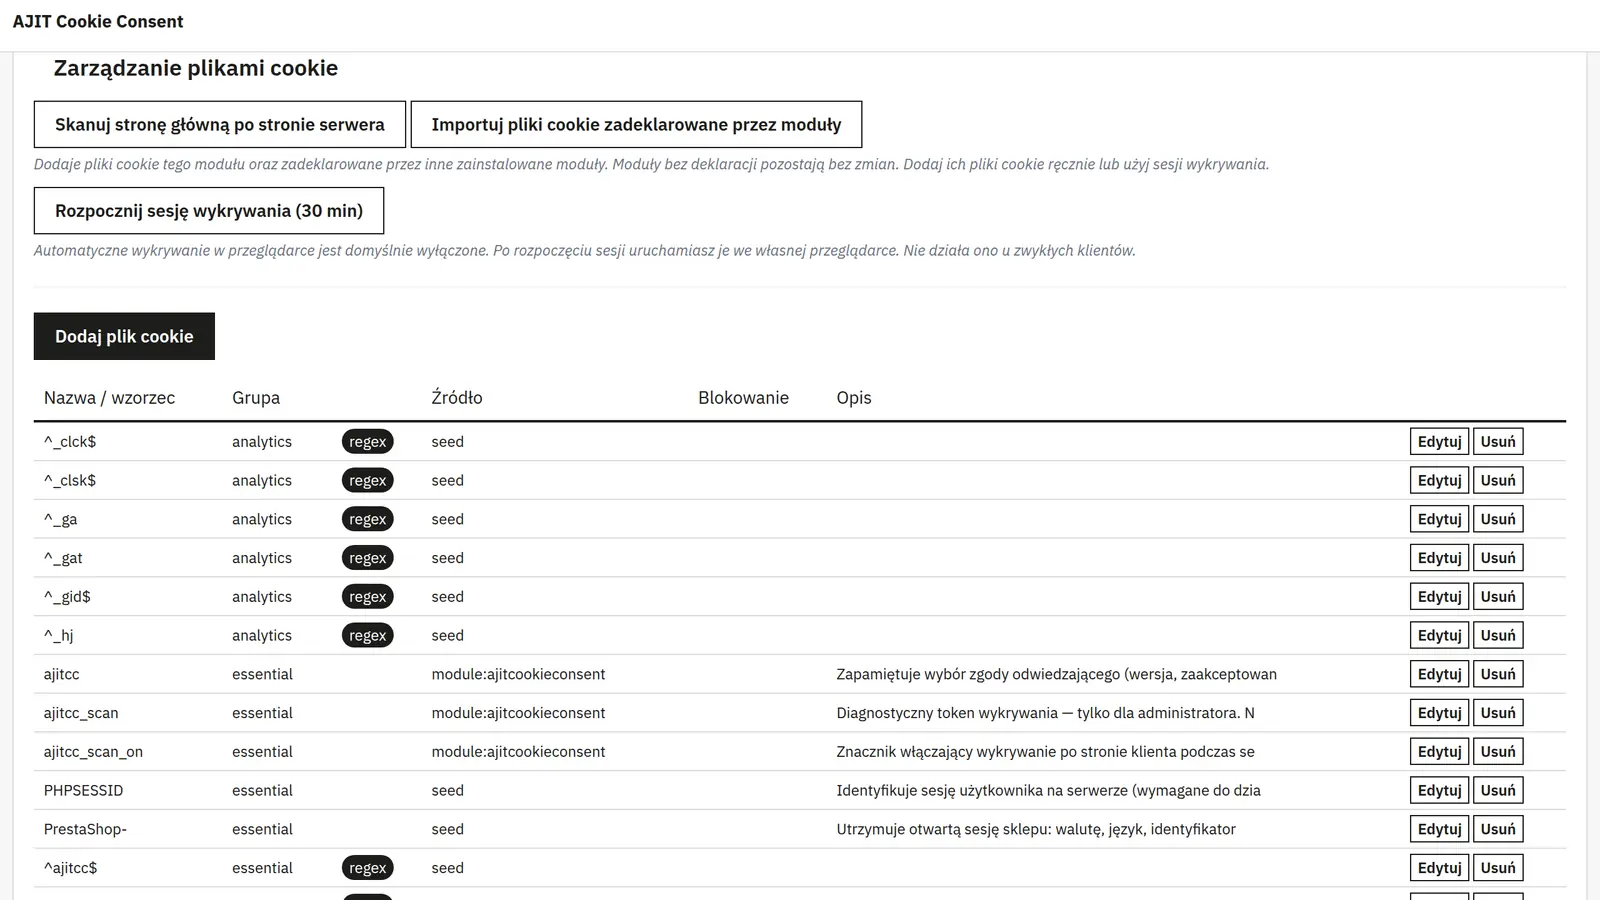Screen dimensions: 1600x900
Task: Import cookies declared by modules
Action: pyautogui.click(x=636, y=124)
